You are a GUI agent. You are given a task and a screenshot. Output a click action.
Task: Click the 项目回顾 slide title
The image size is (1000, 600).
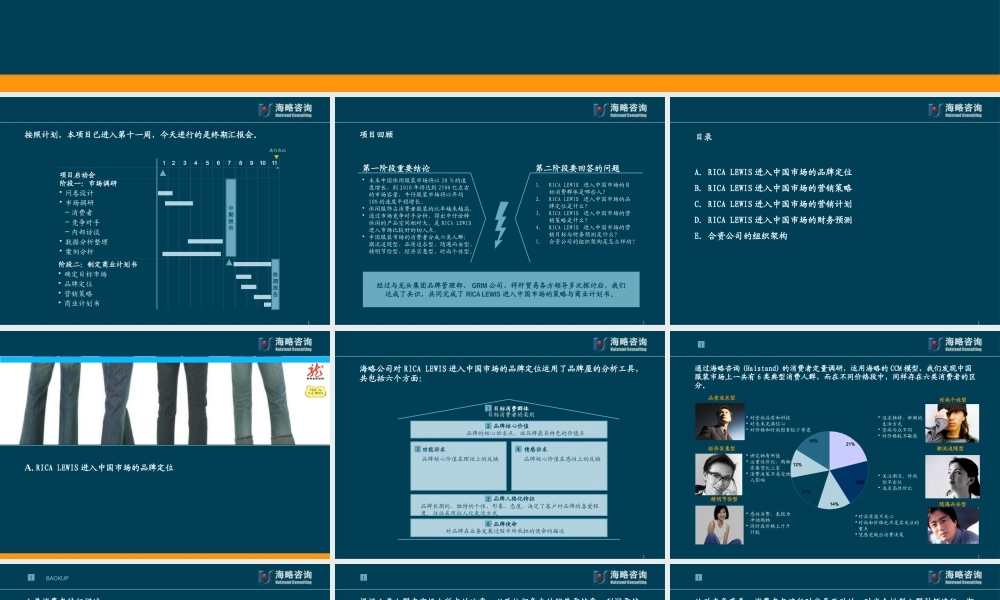pos(376,135)
